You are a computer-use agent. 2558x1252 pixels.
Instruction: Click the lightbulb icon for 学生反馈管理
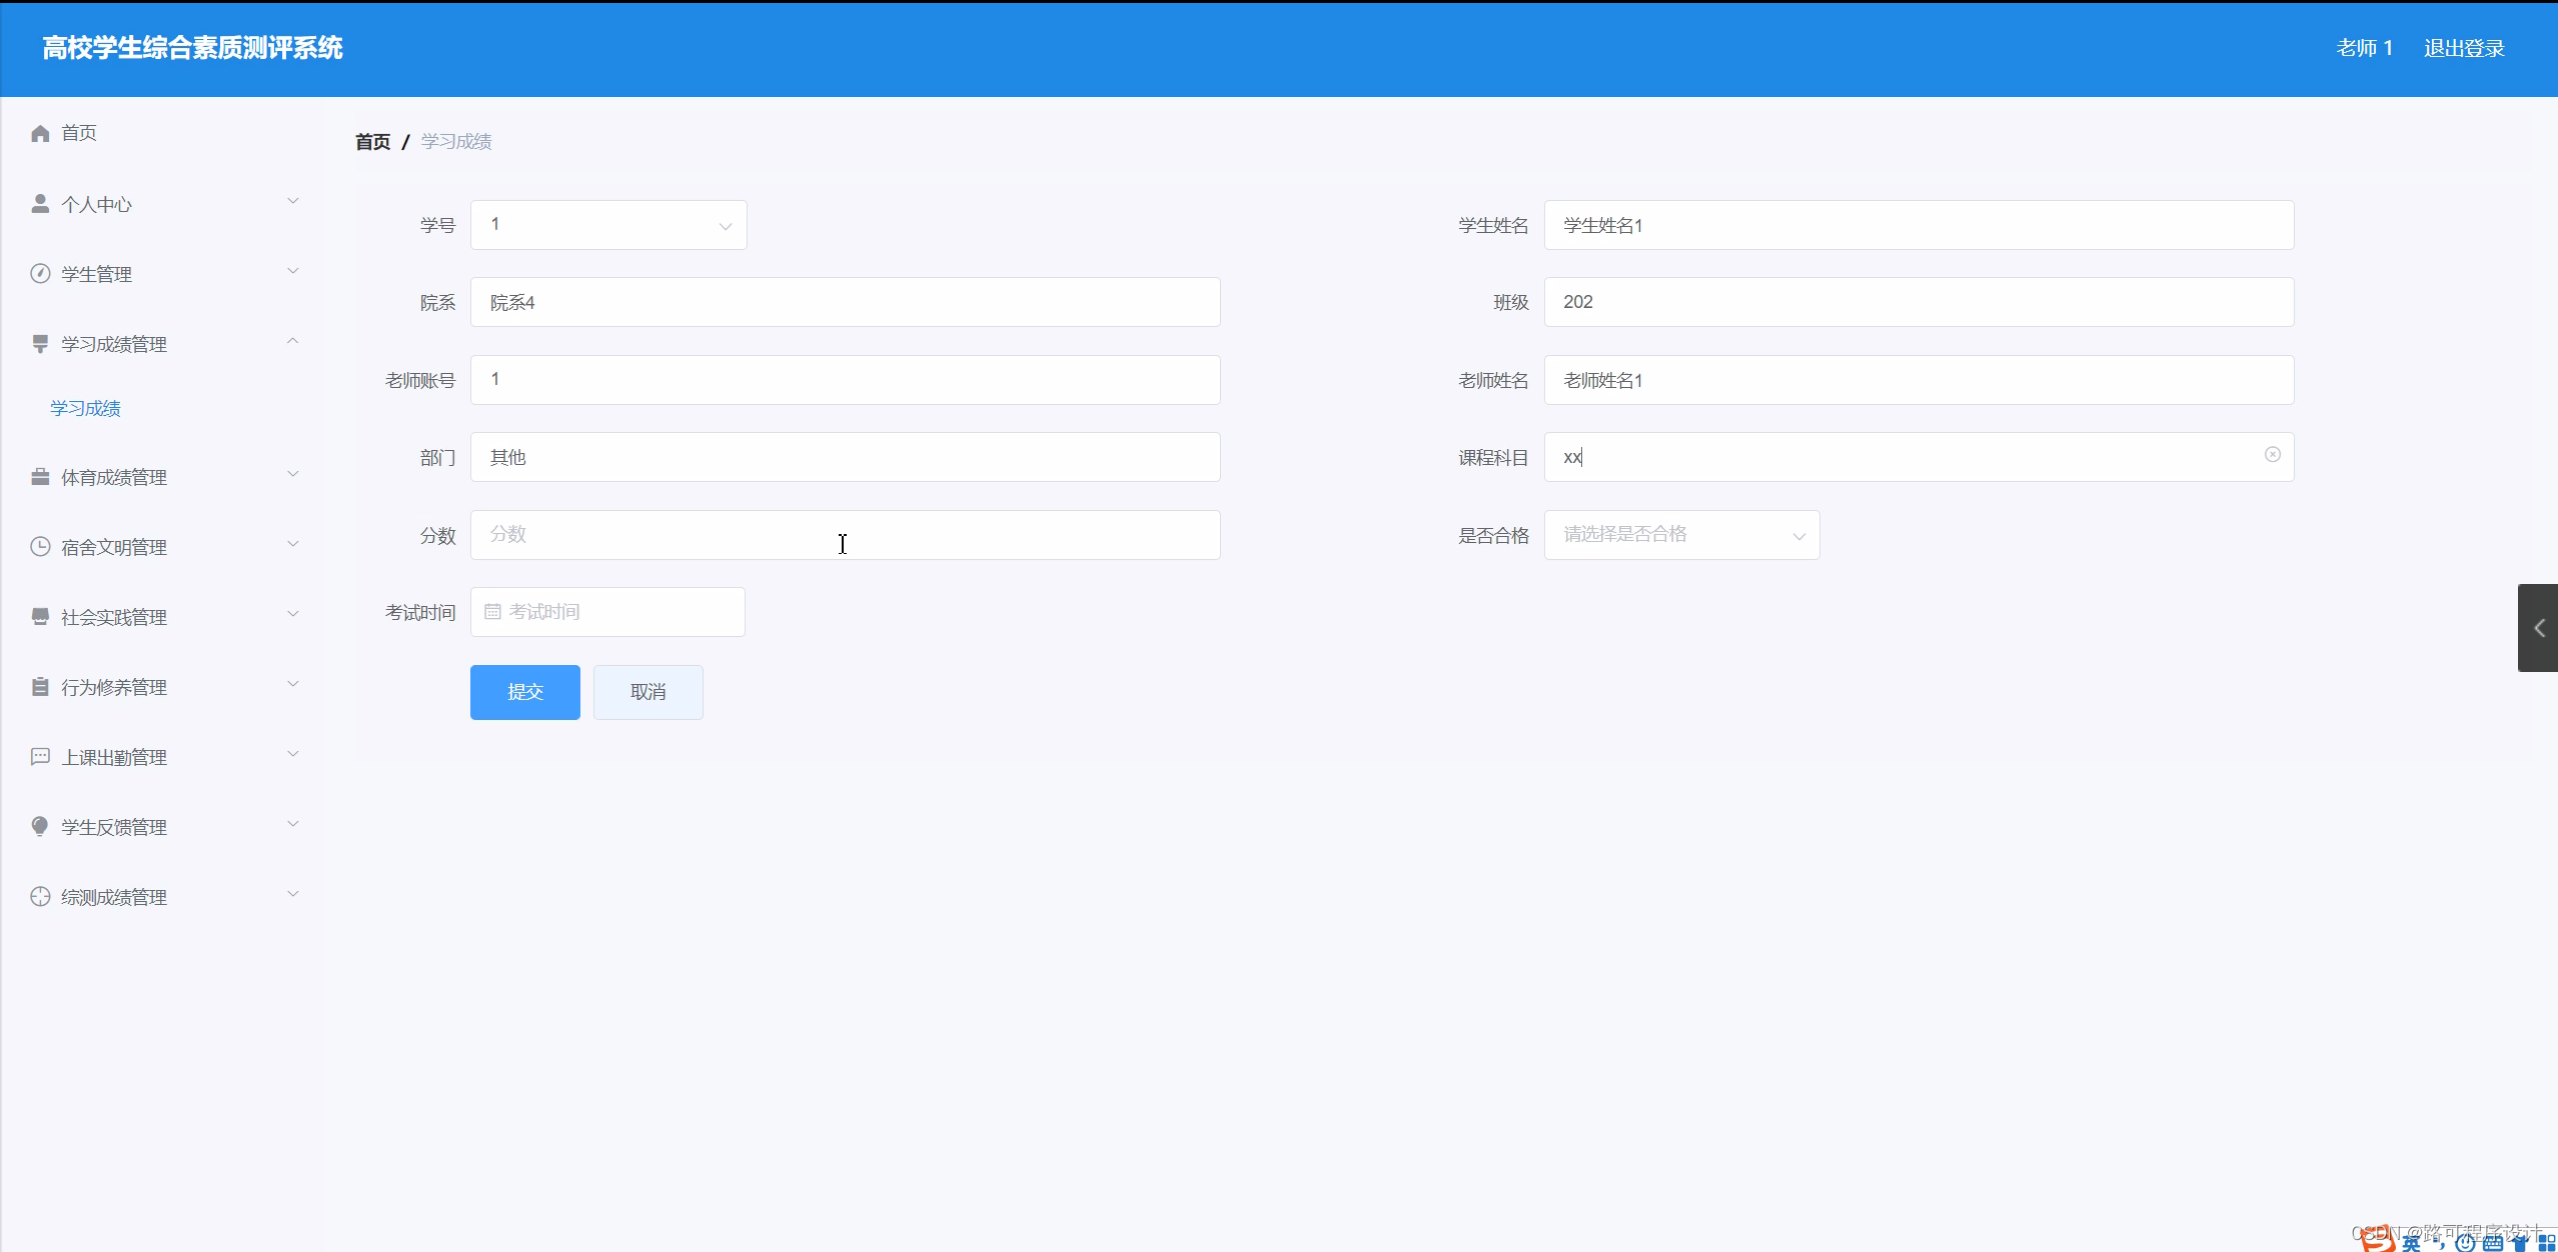click(40, 827)
